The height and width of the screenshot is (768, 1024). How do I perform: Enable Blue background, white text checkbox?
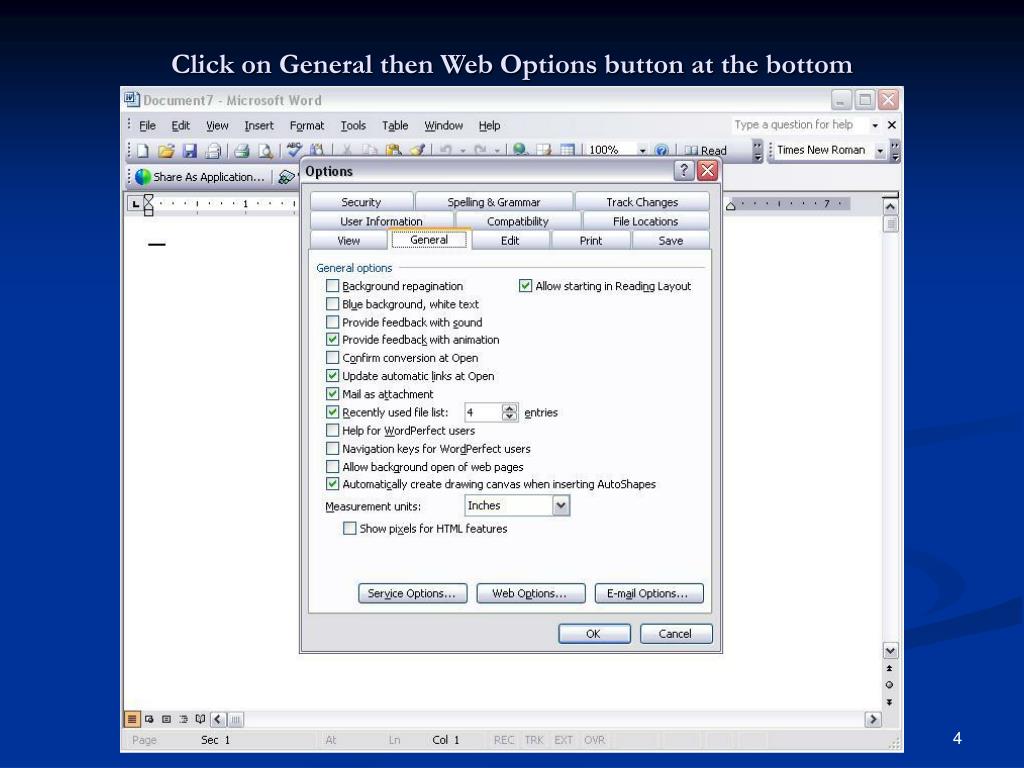332,304
